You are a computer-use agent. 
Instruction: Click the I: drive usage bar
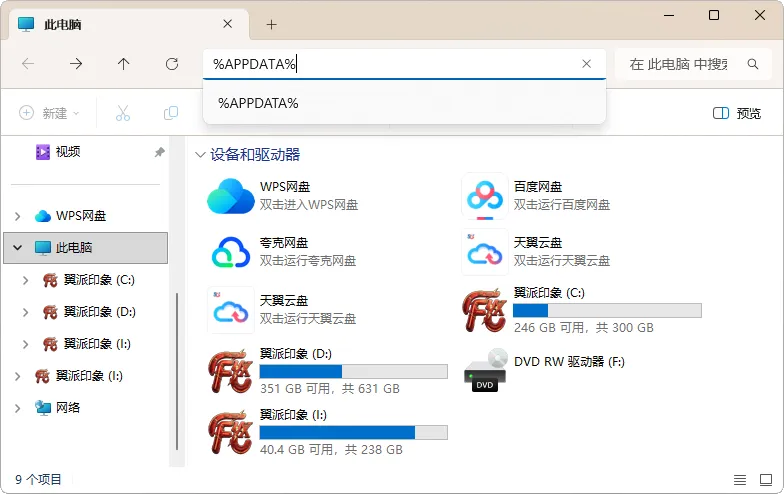click(354, 432)
